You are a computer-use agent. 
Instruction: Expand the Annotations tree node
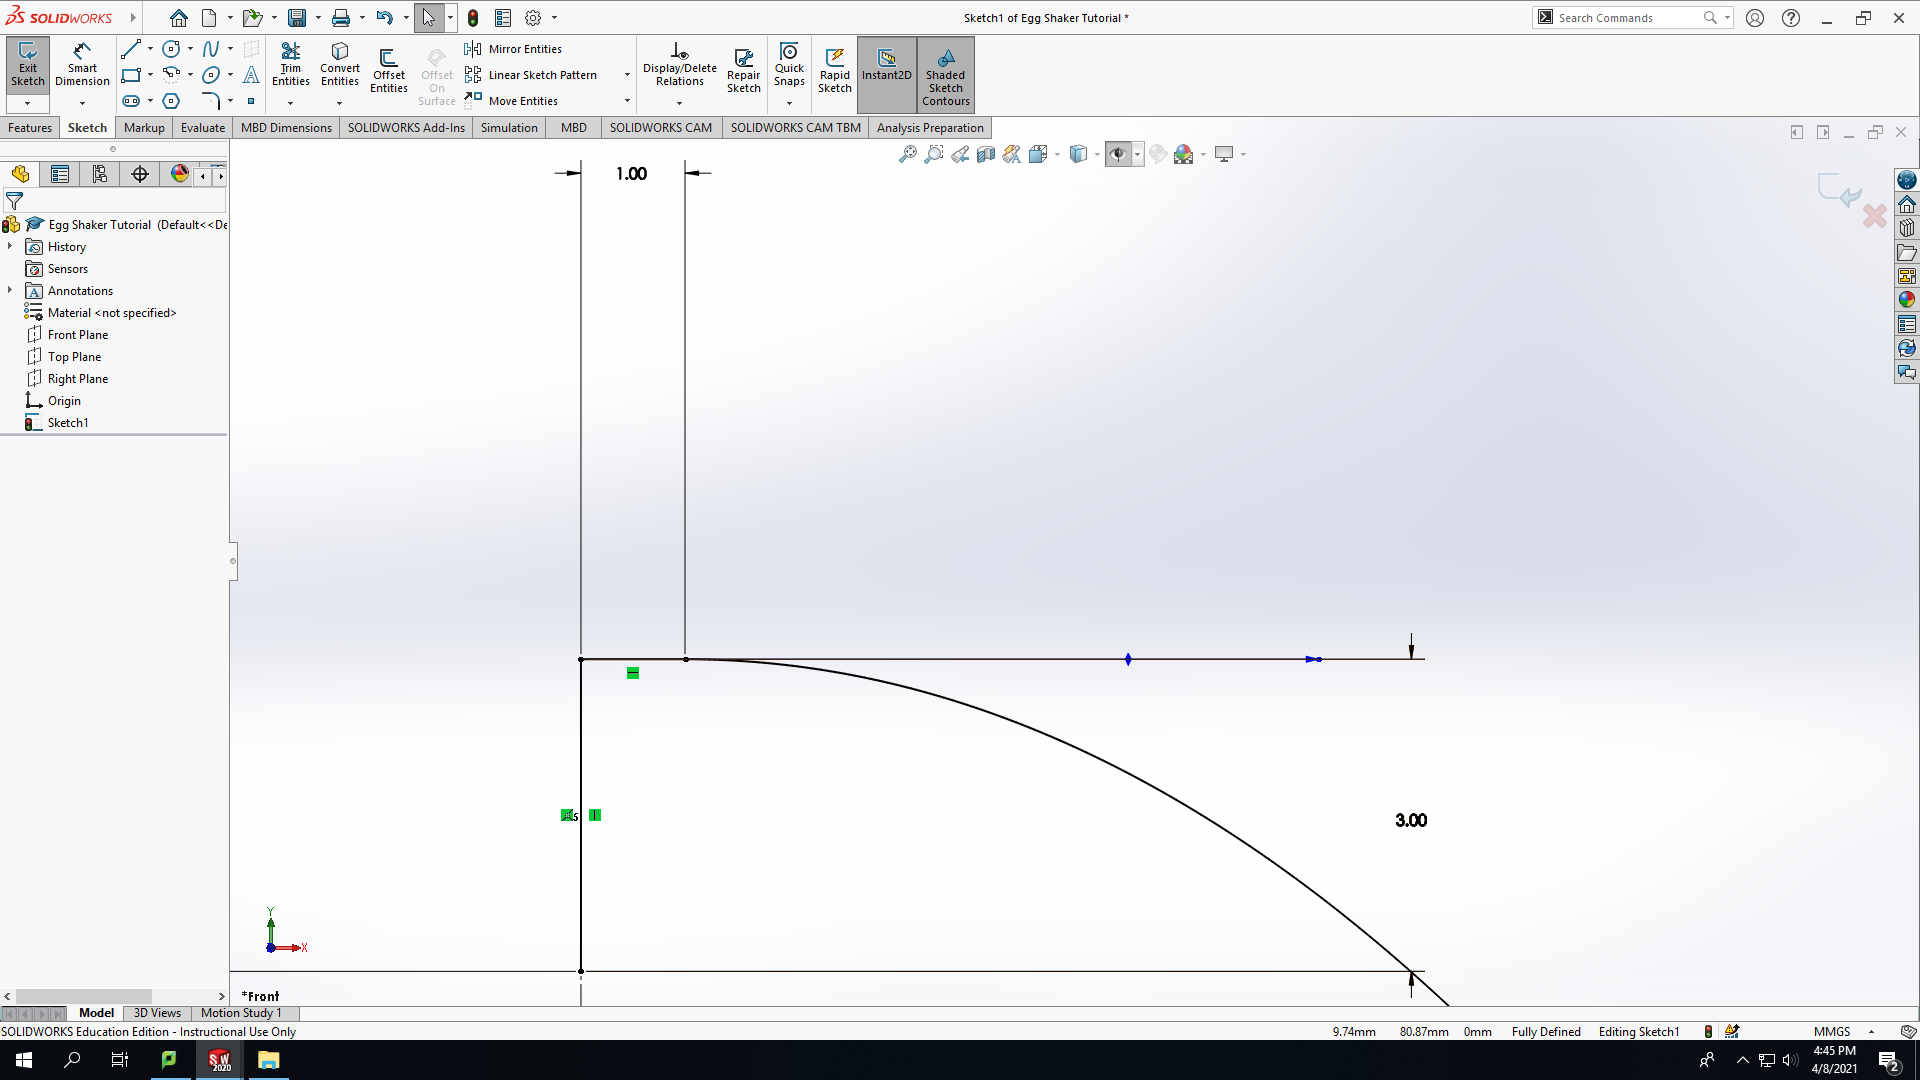10,290
